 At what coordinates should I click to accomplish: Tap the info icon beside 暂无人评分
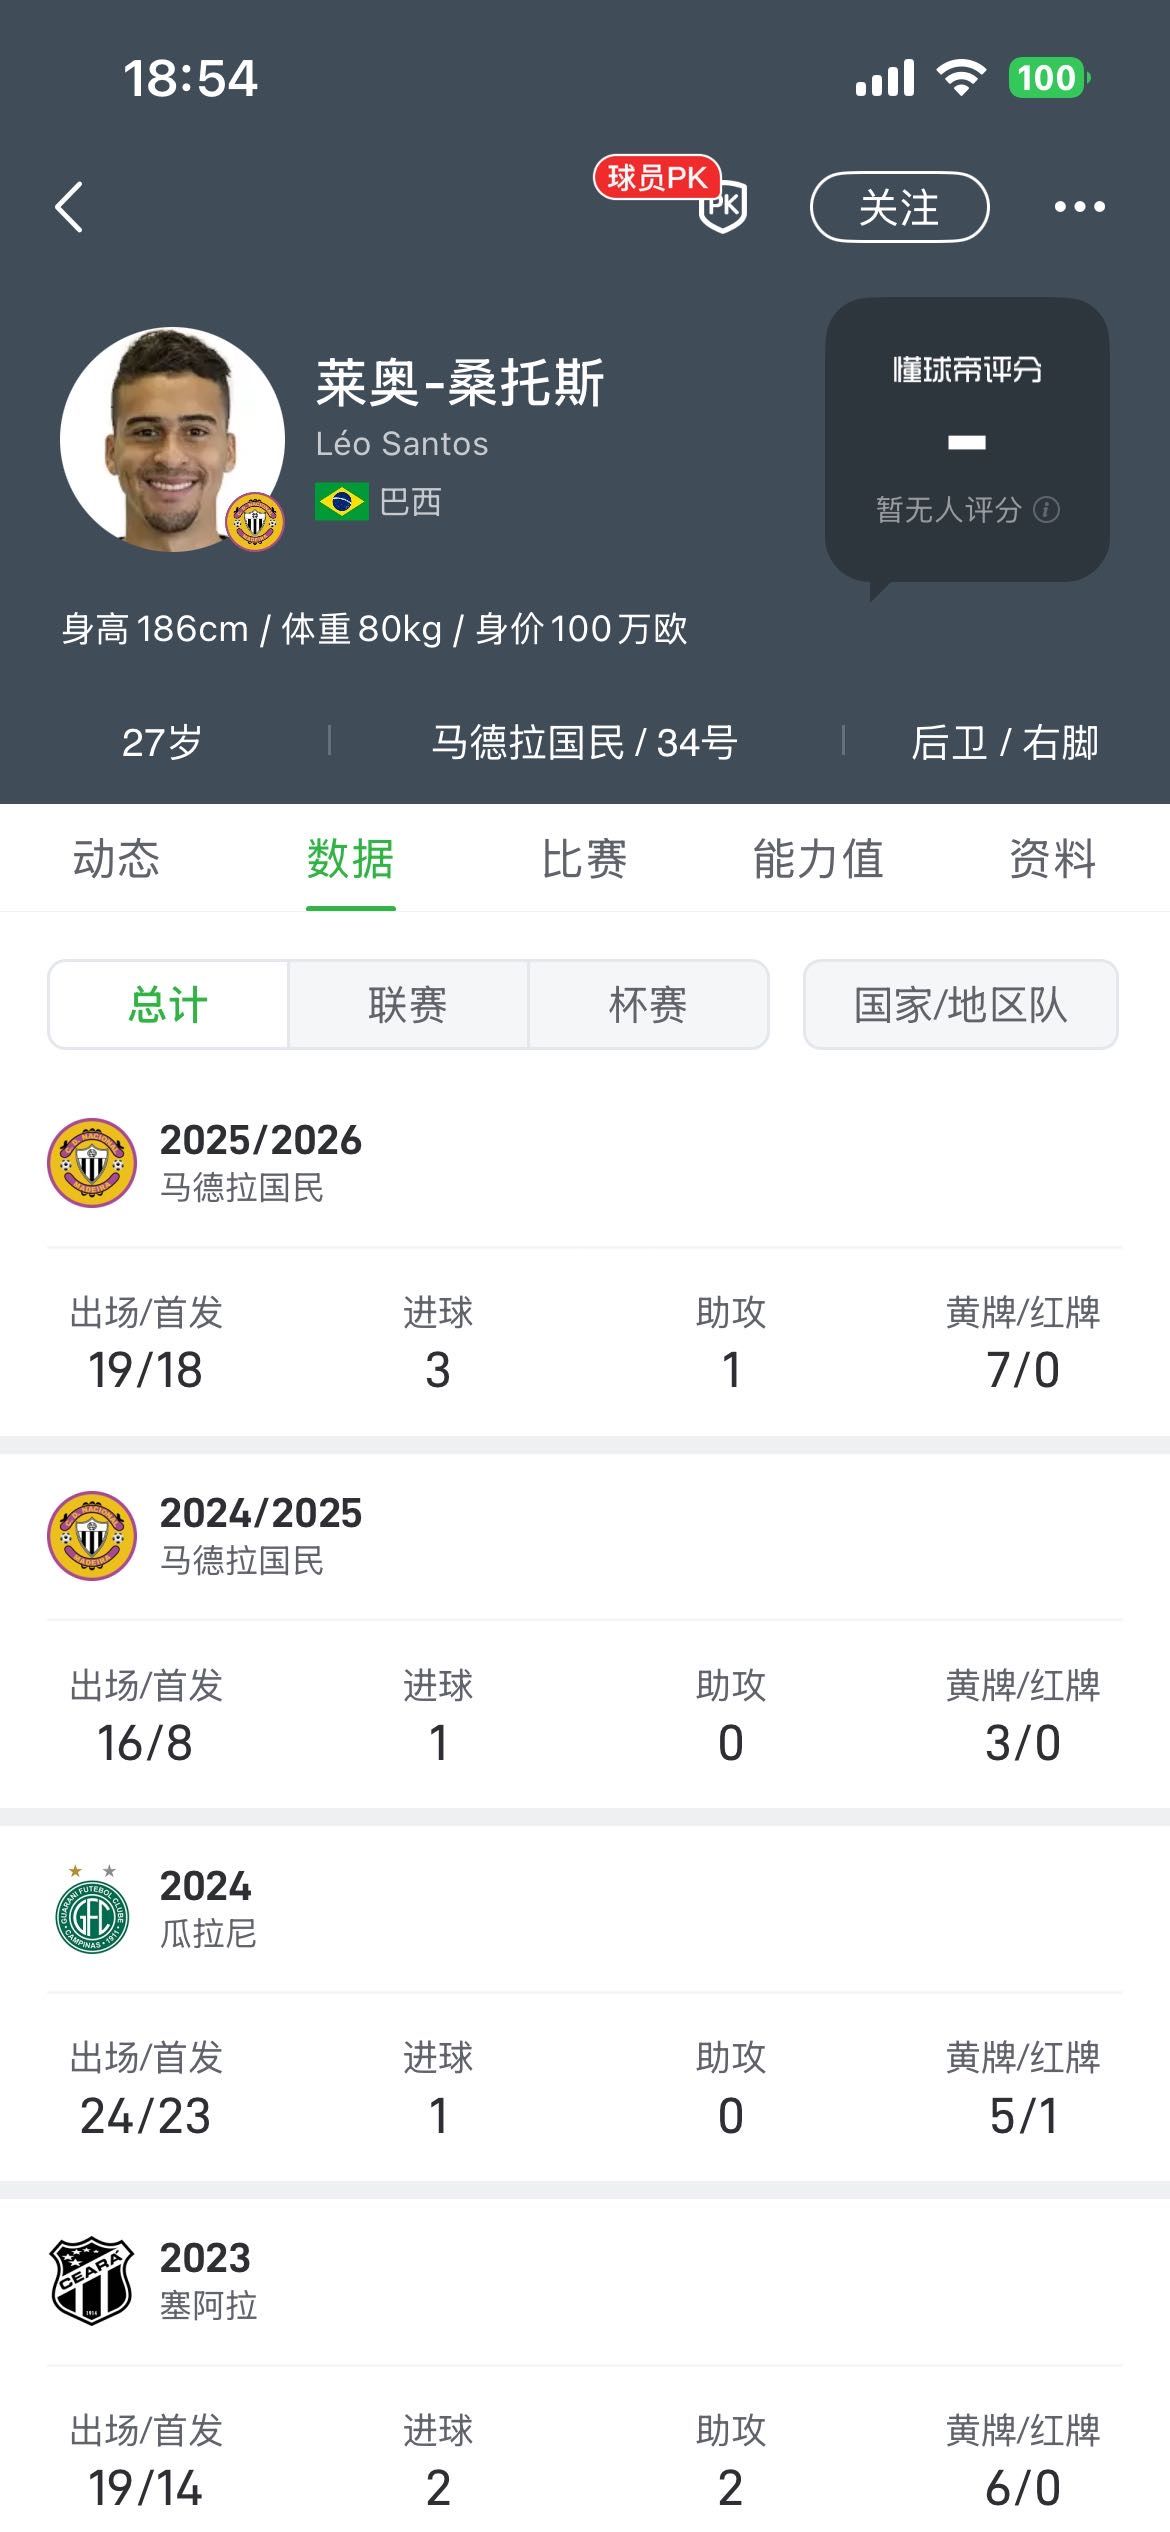pyautogui.click(x=1046, y=510)
